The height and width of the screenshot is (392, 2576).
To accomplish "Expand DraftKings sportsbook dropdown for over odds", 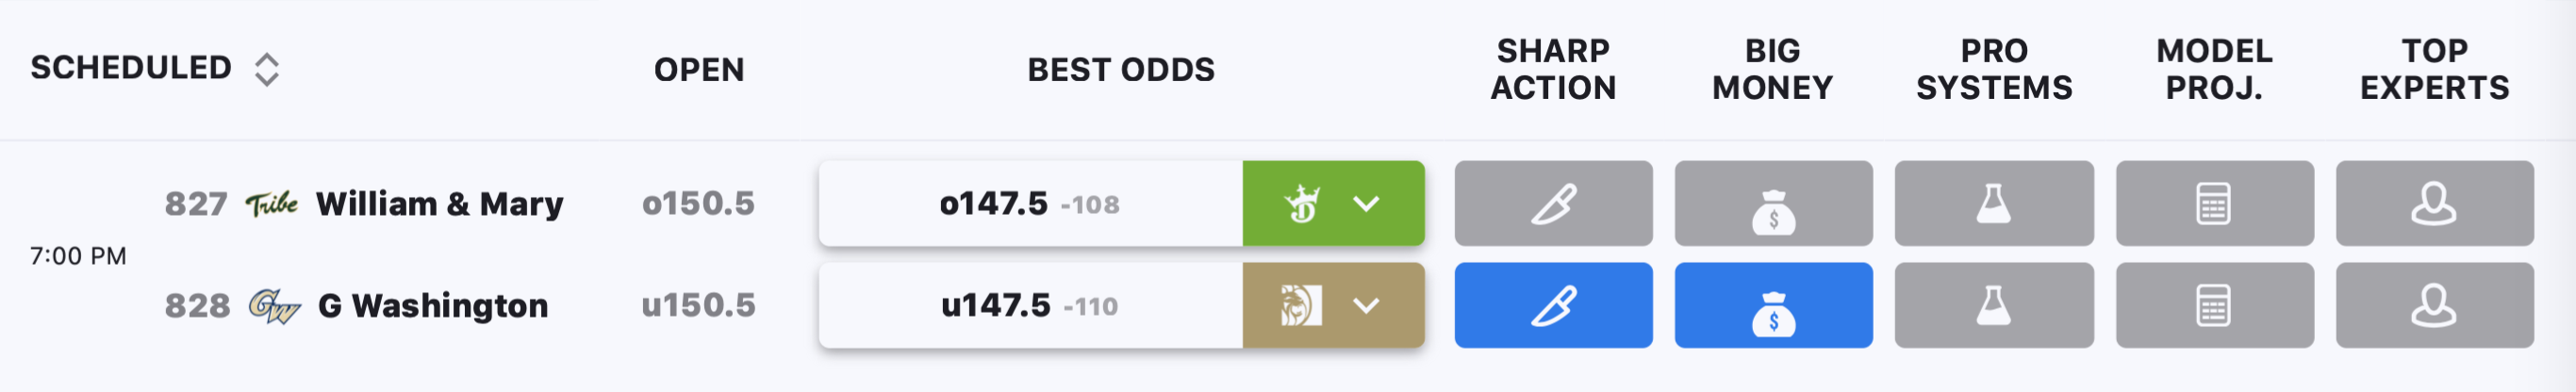I will click(x=1366, y=204).
